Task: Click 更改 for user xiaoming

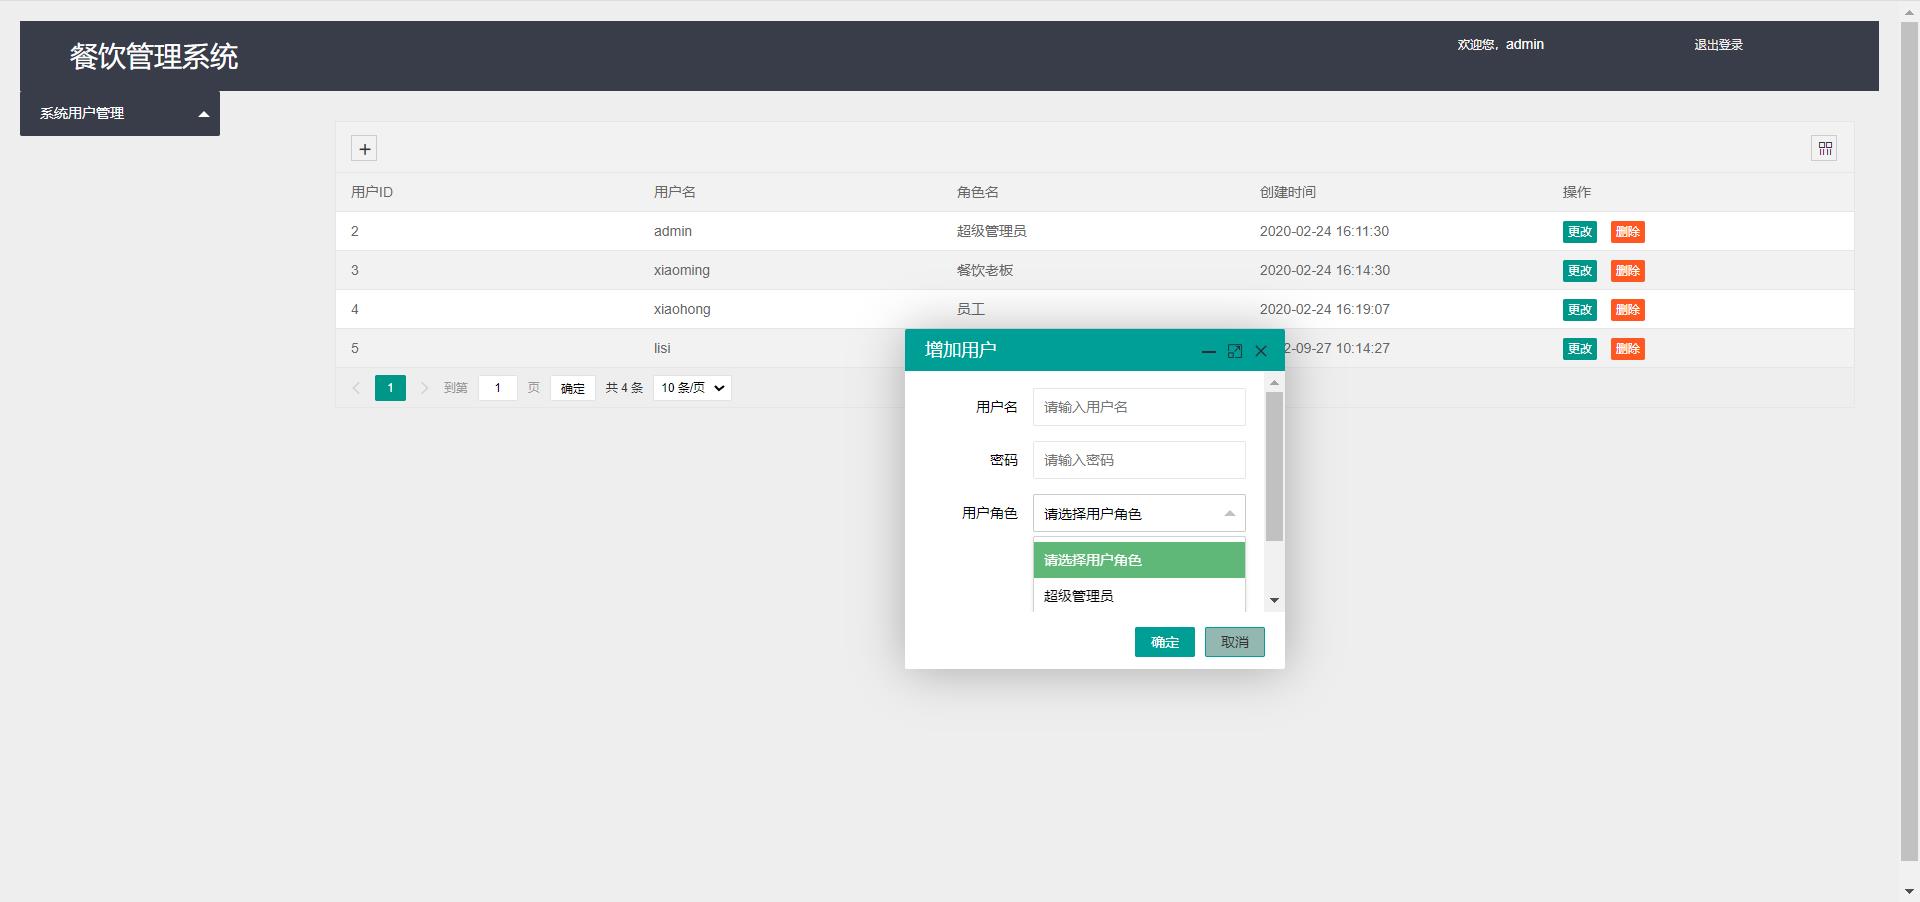Action: (x=1580, y=271)
